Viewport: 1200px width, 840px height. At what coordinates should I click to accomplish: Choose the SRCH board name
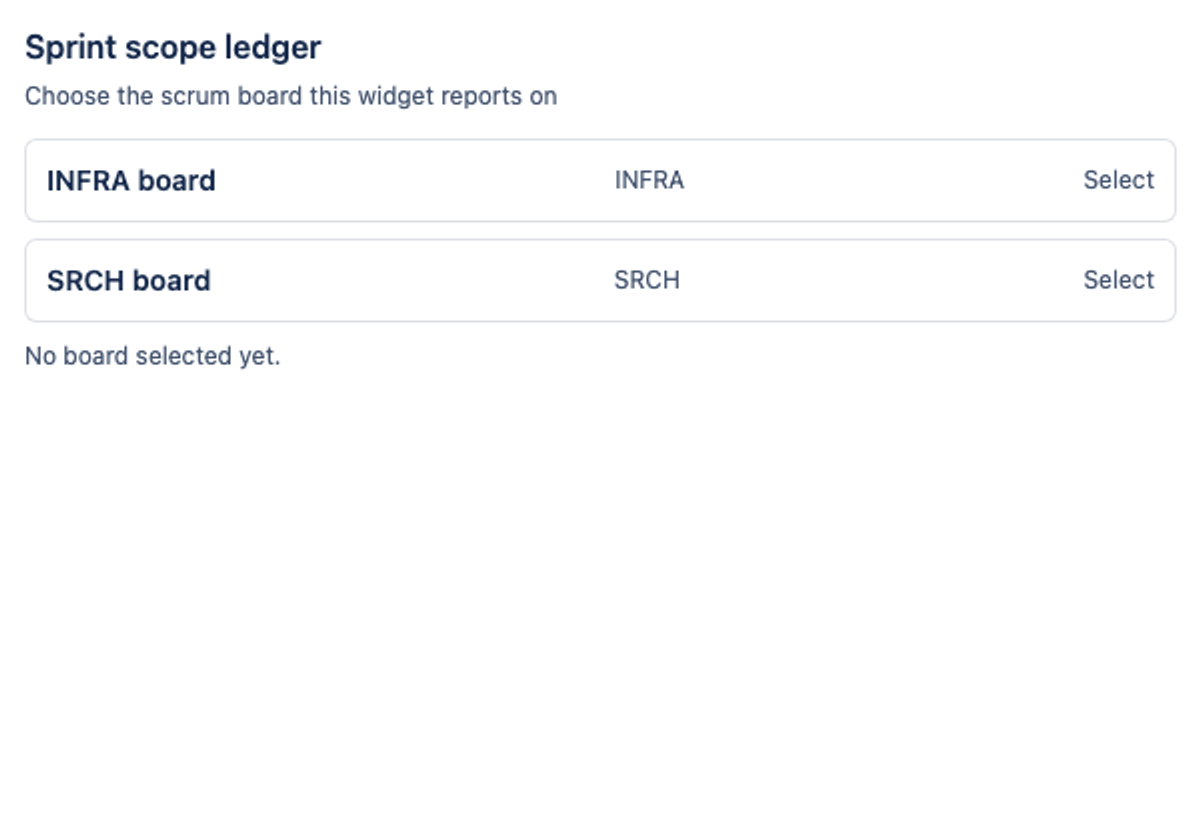(129, 280)
